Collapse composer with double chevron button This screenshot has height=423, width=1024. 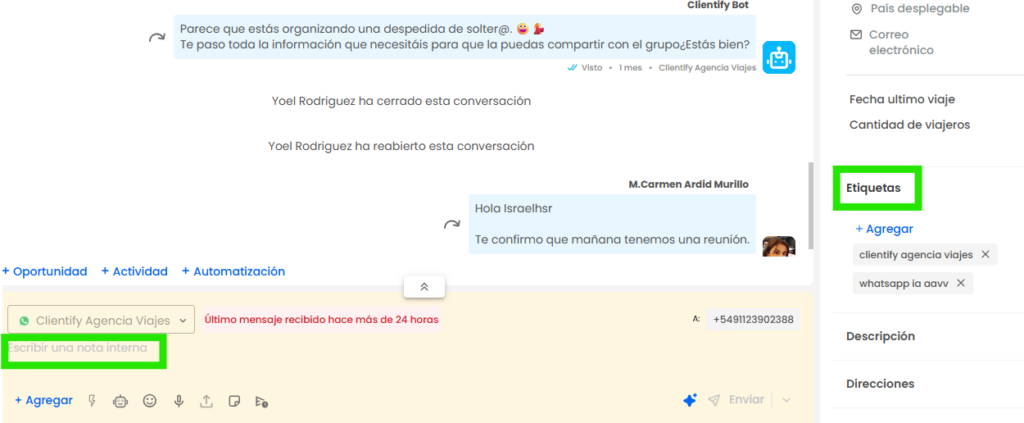click(x=424, y=287)
